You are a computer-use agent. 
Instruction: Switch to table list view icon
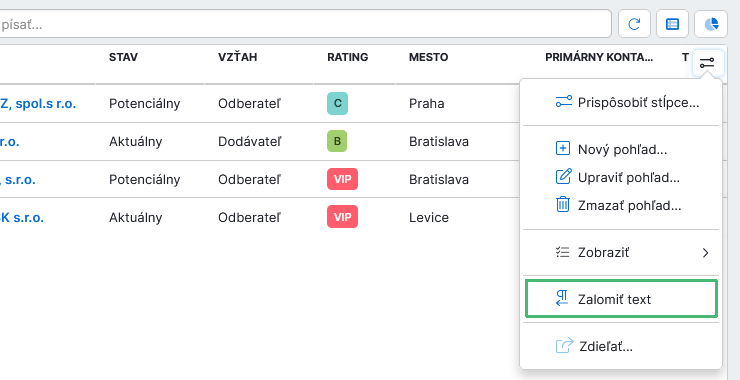672,24
